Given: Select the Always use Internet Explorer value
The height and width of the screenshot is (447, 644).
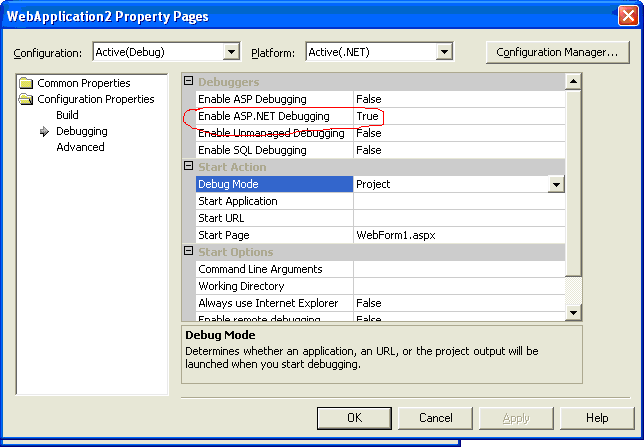Looking at the screenshot, I should (369, 303).
